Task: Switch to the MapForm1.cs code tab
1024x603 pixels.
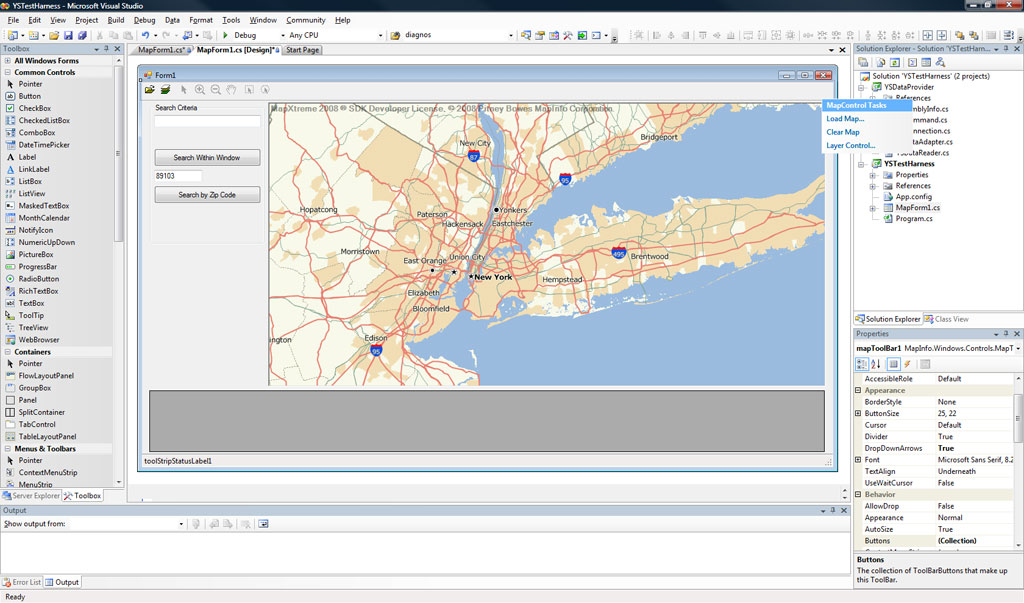Action: pos(161,50)
